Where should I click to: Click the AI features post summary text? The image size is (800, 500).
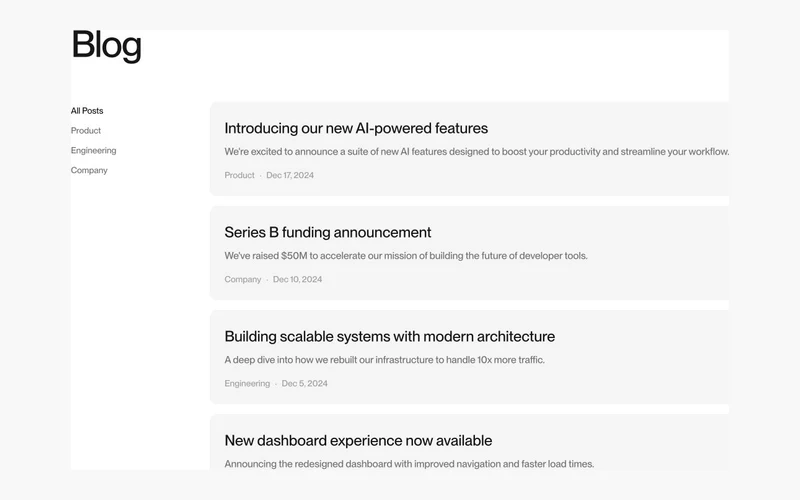(477, 152)
